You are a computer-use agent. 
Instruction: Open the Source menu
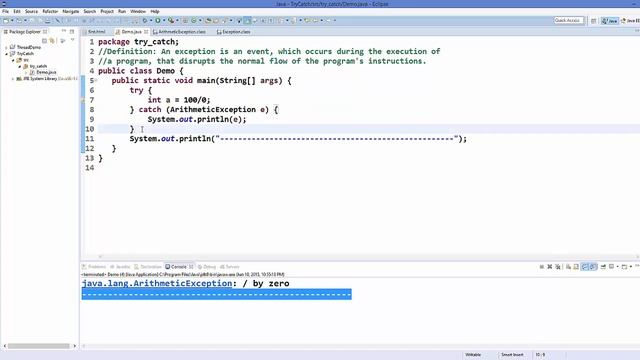31,11
